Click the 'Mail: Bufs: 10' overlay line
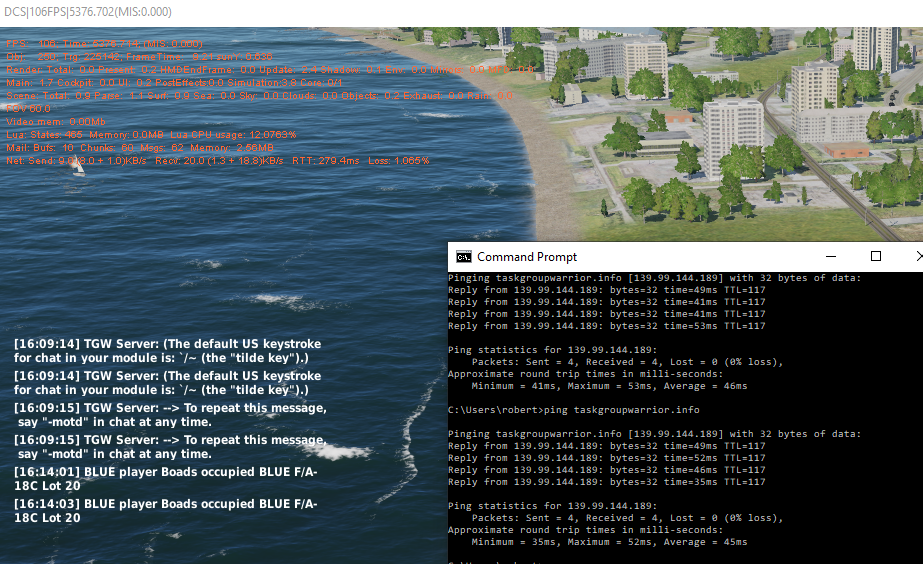 click(x=140, y=148)
